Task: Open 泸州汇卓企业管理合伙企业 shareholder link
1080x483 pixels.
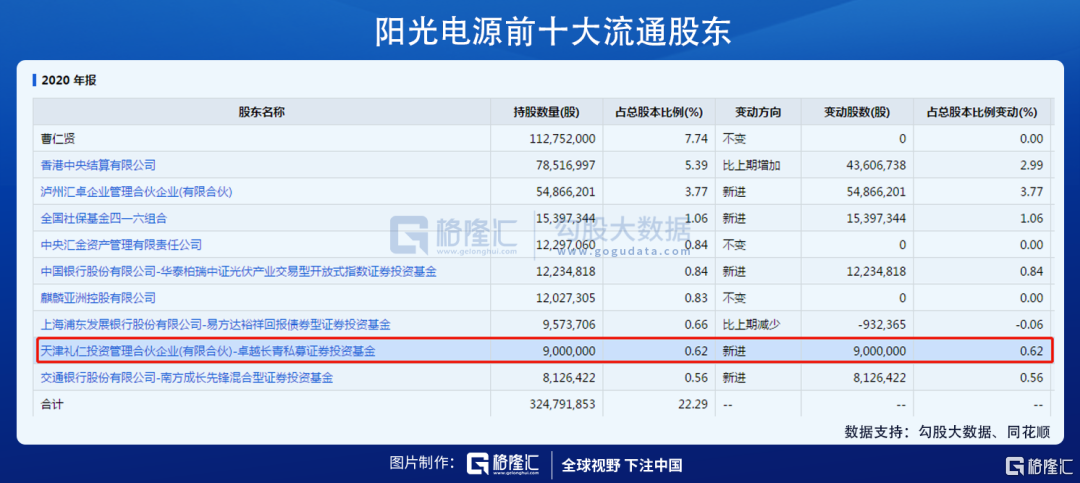Action: coord(136,192)
